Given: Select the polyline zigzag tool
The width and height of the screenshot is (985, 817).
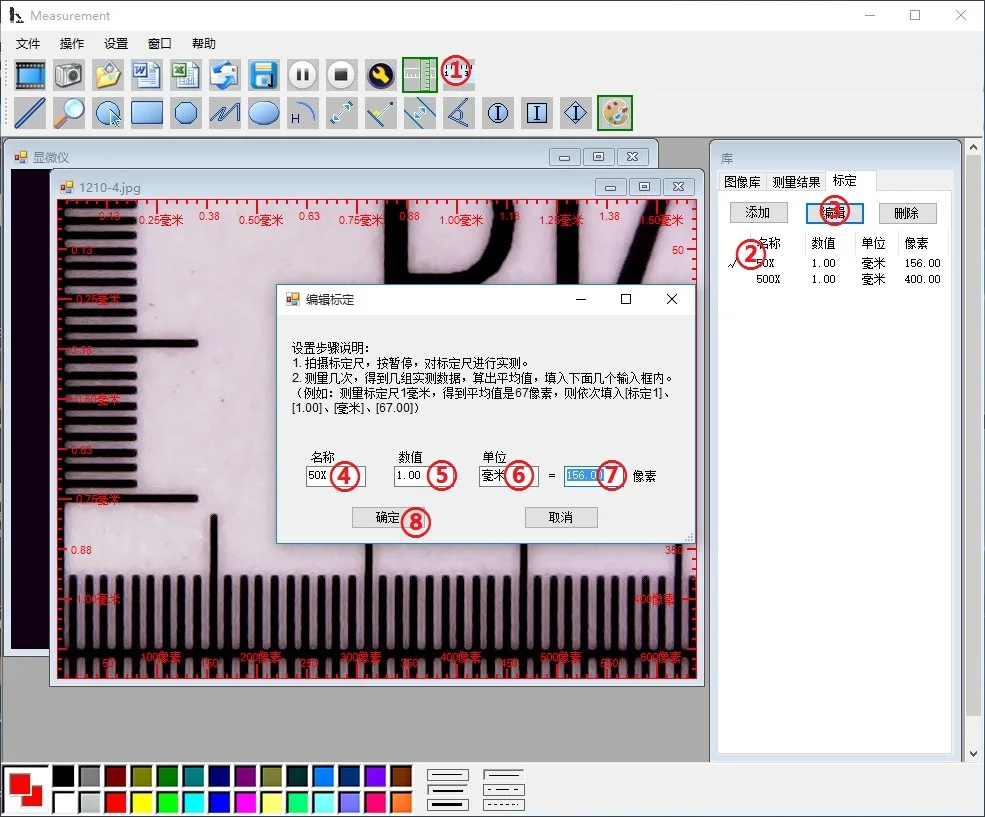Looking at the screenshot, I should coord(224,113).
